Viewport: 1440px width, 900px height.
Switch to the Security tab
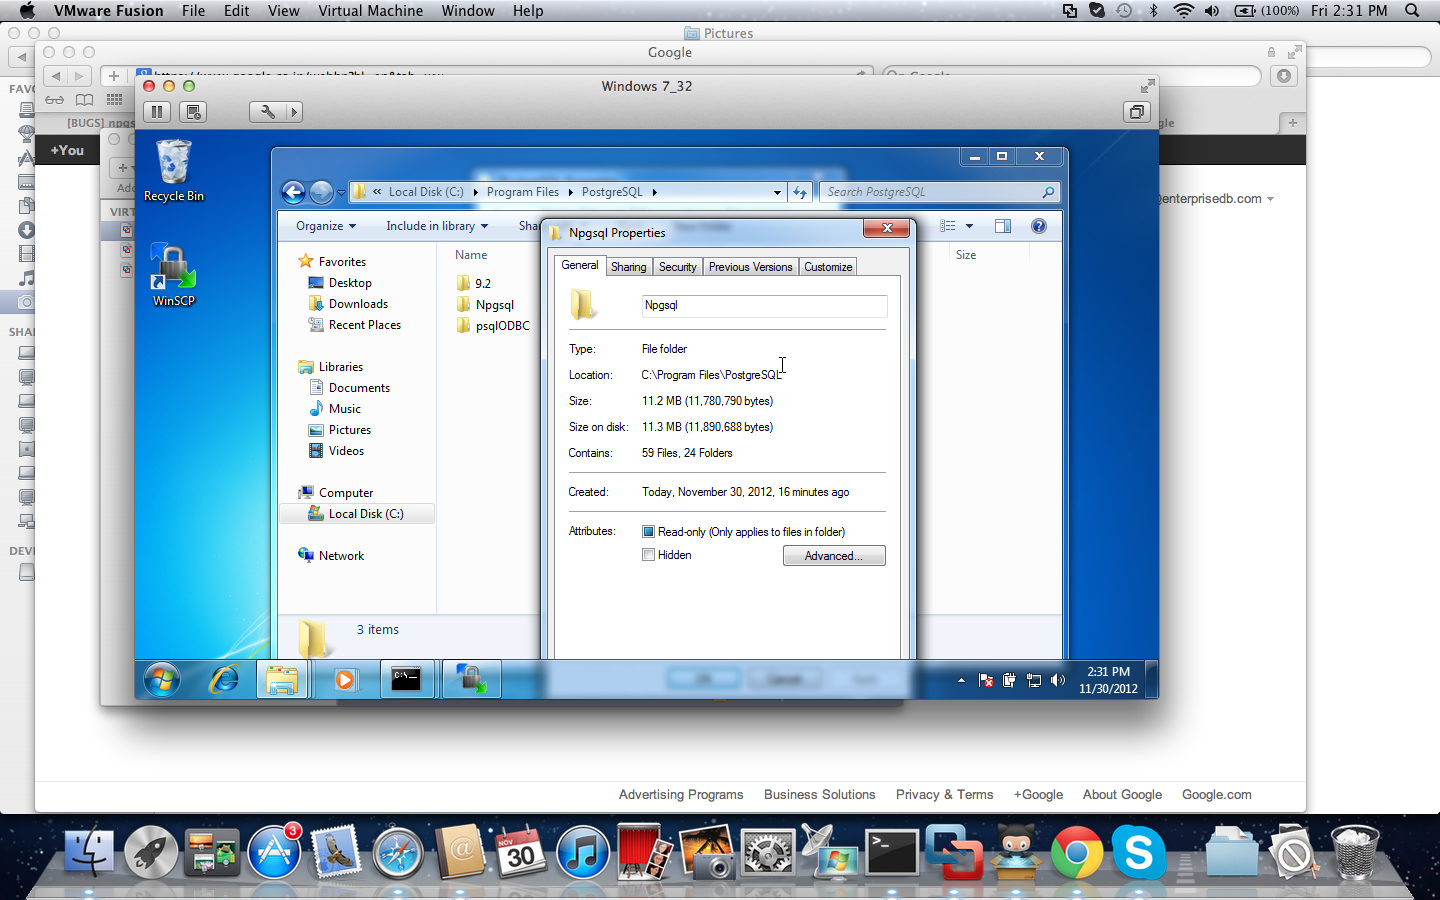tap(677, 267)
